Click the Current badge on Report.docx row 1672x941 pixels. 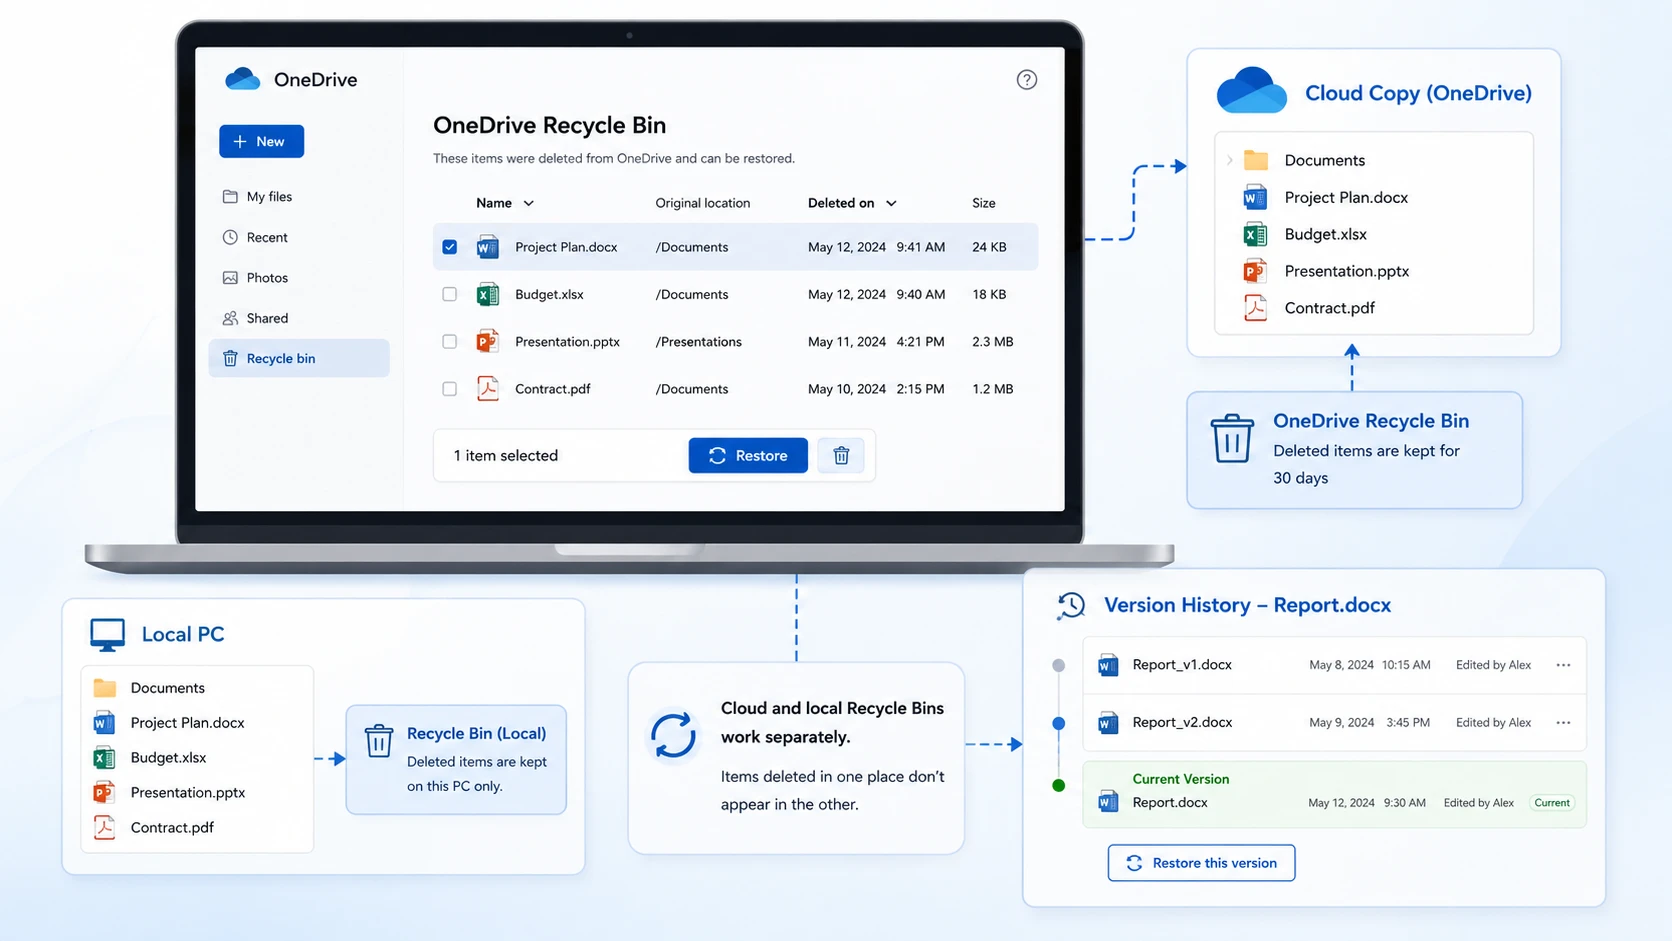[x=1552, y=802]
